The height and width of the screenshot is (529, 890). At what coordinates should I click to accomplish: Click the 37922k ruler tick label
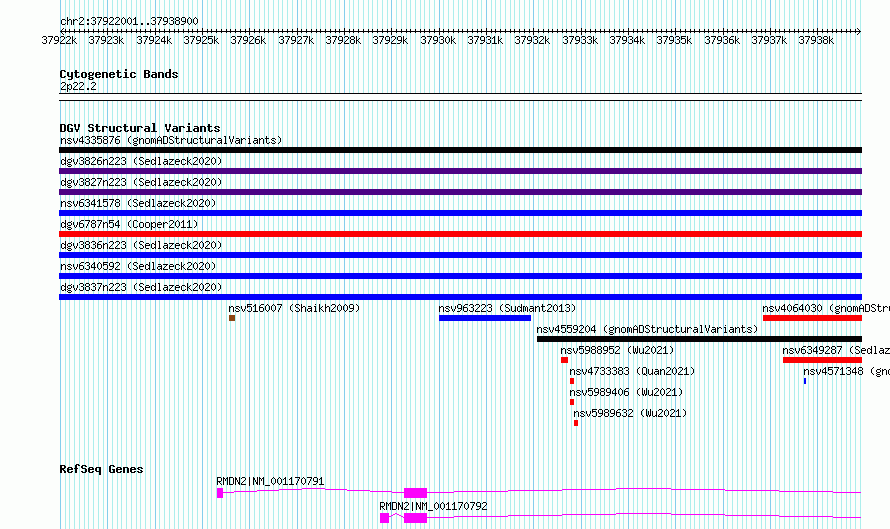pyautogui.click(x=59, y=40)
